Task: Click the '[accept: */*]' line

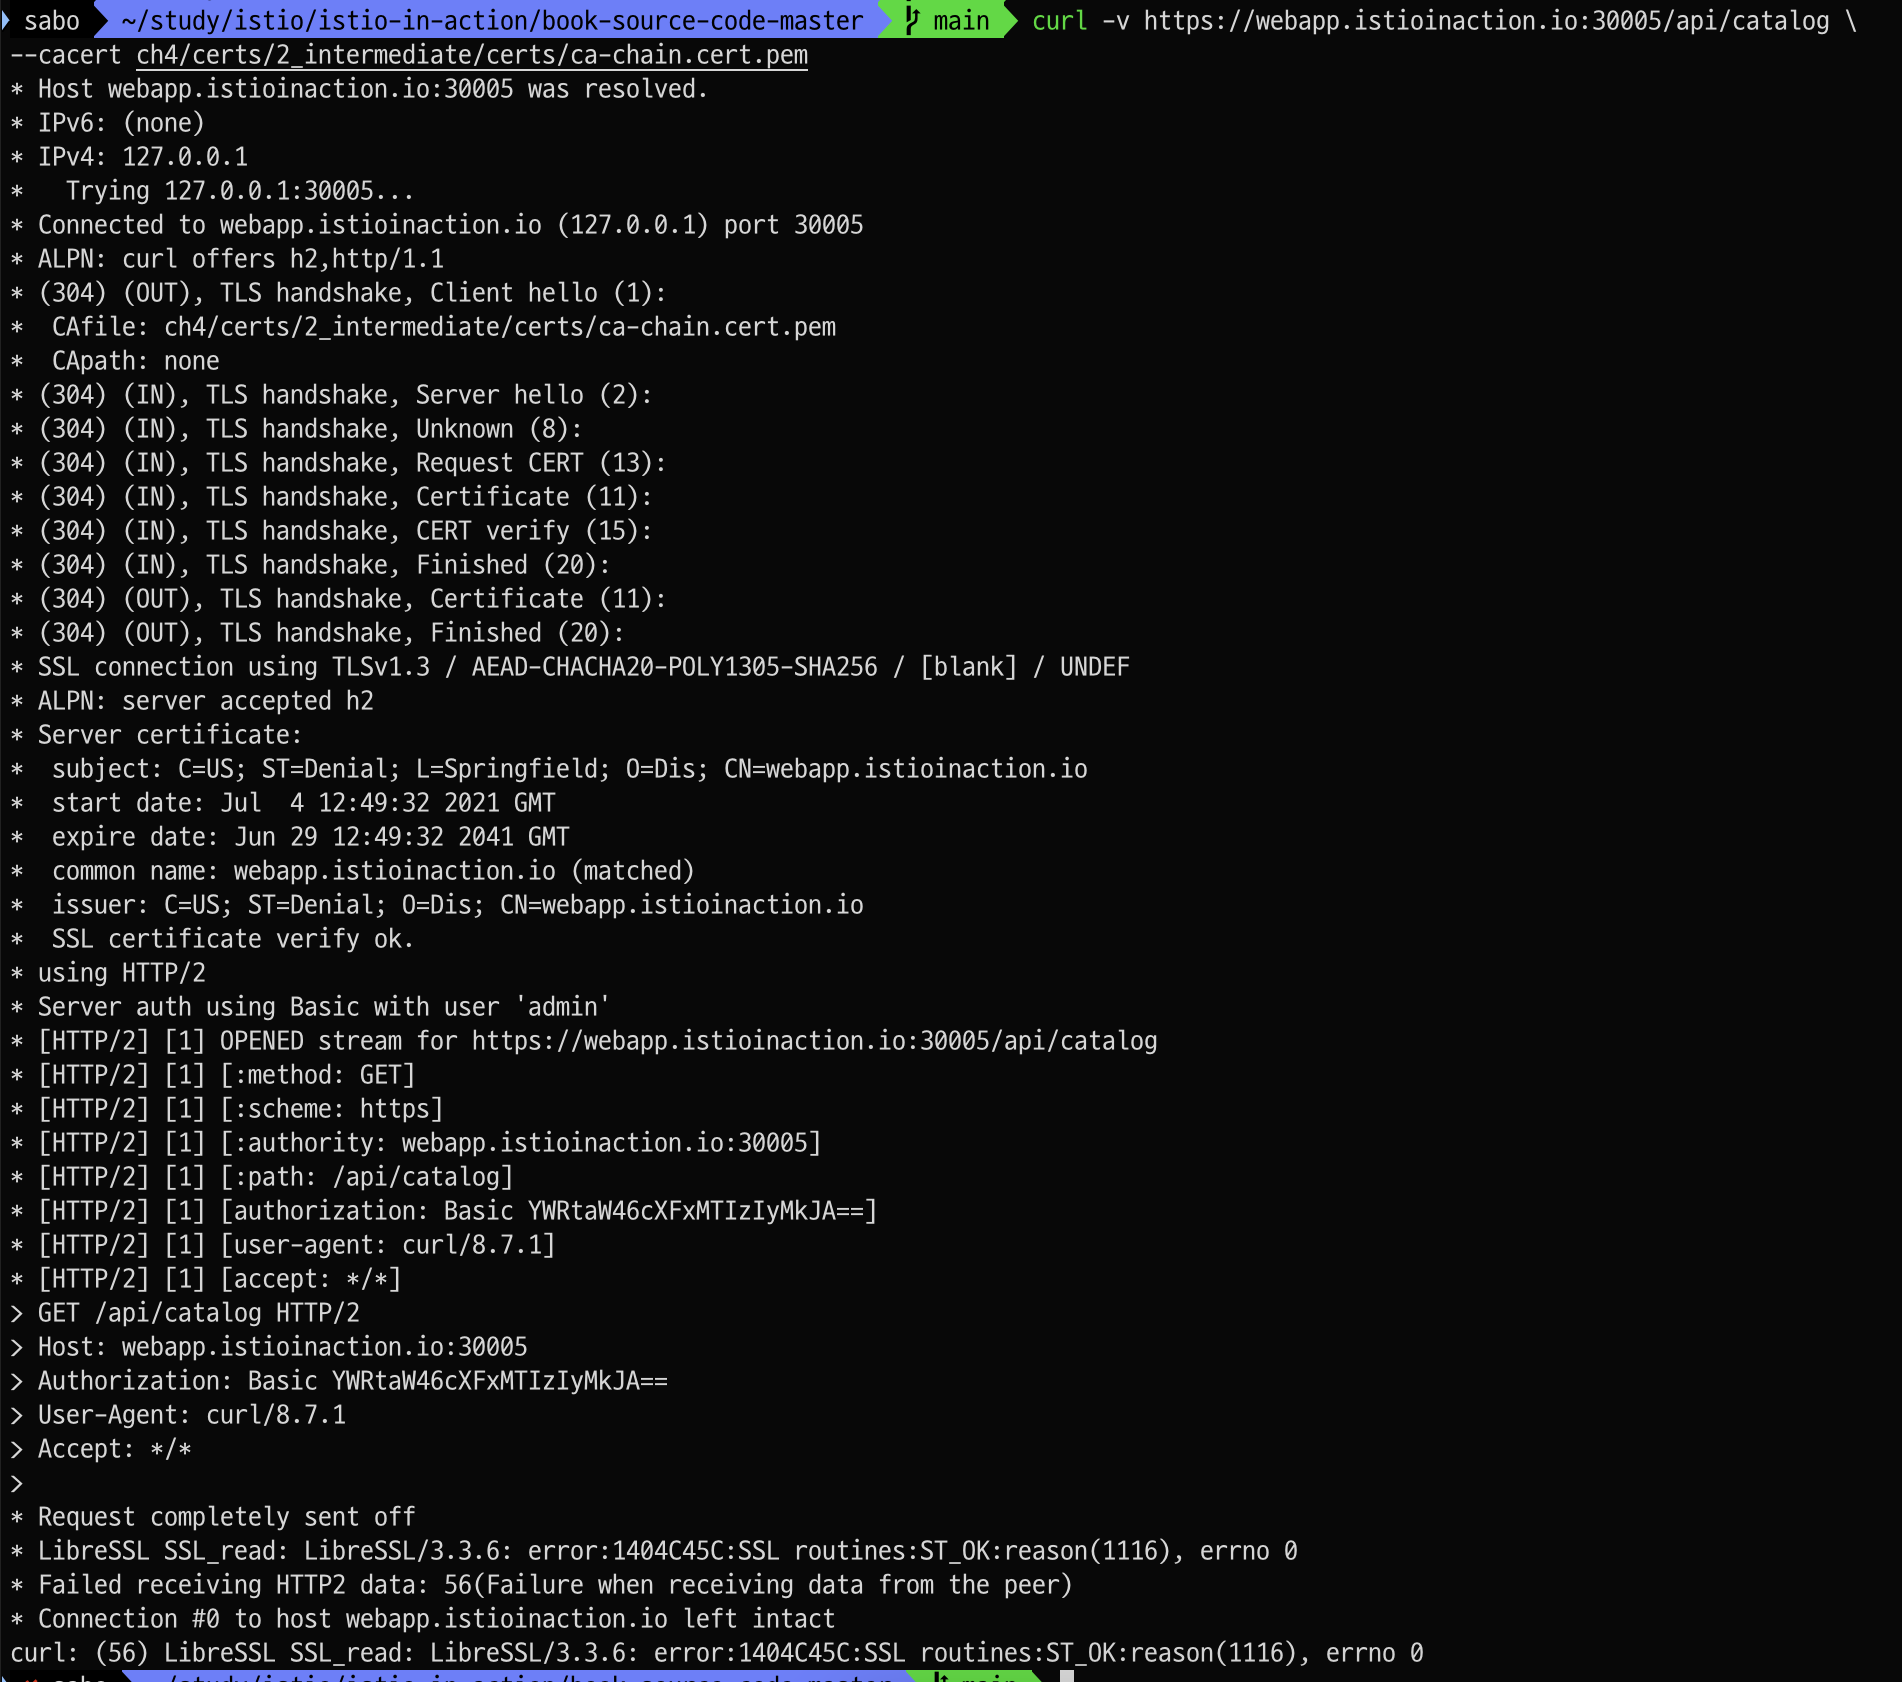Action: point(206,1279)
